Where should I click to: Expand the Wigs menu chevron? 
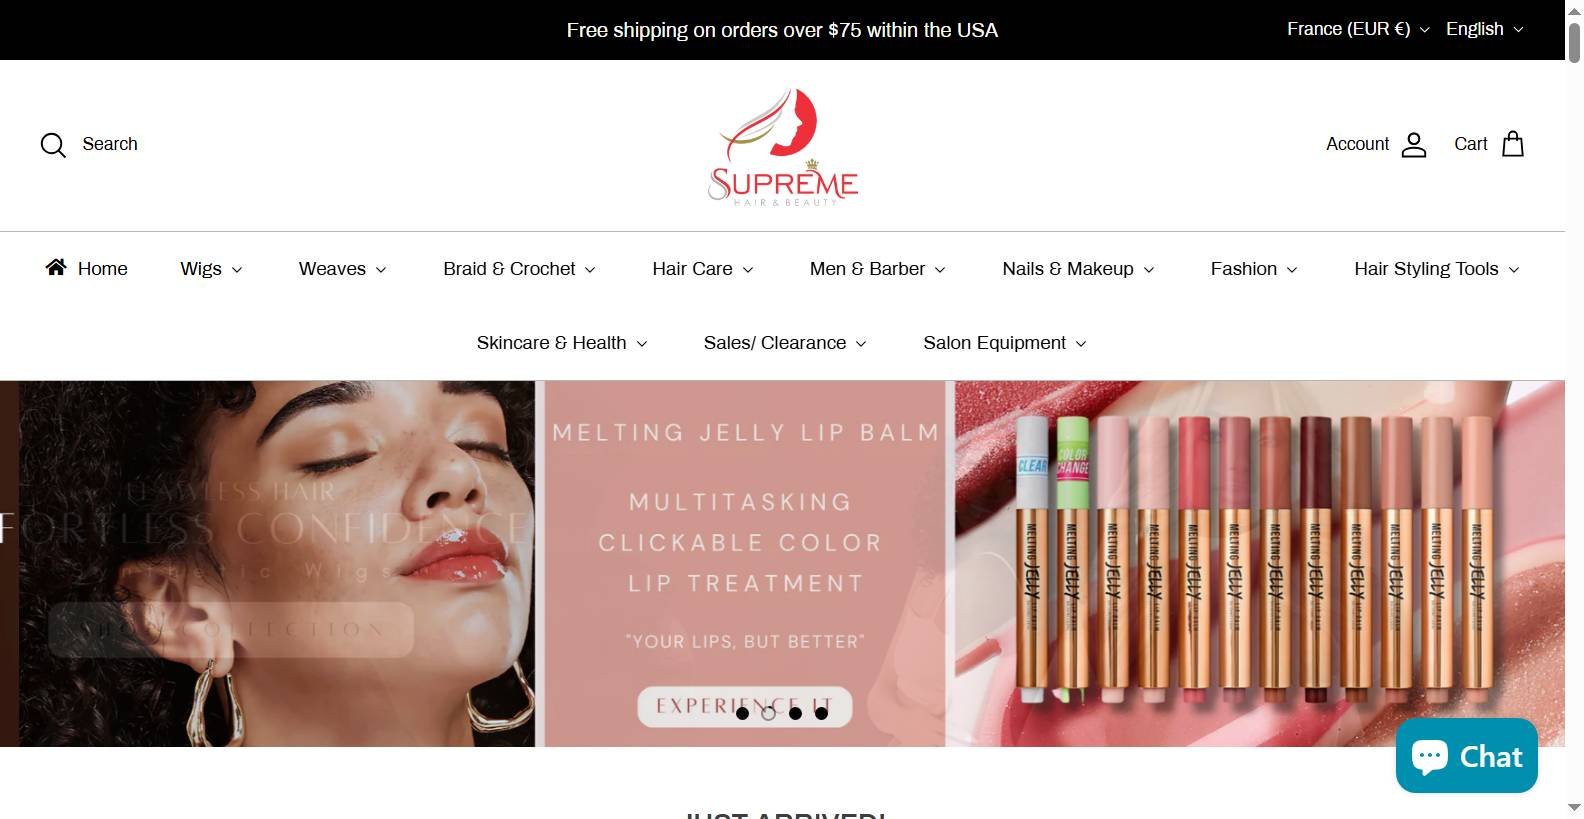tap(237, 270)
